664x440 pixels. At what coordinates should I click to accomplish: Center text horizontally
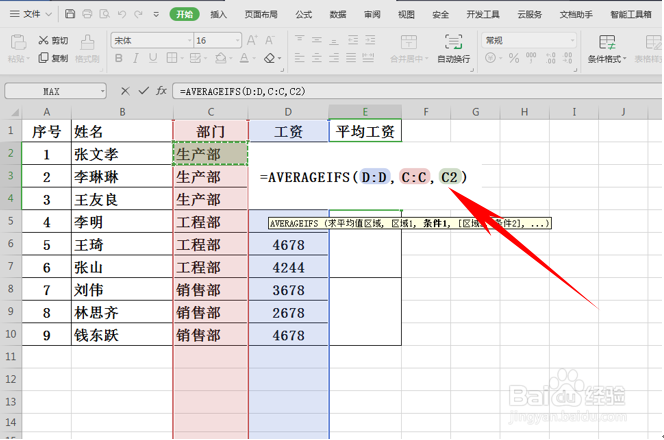[317, 58]
